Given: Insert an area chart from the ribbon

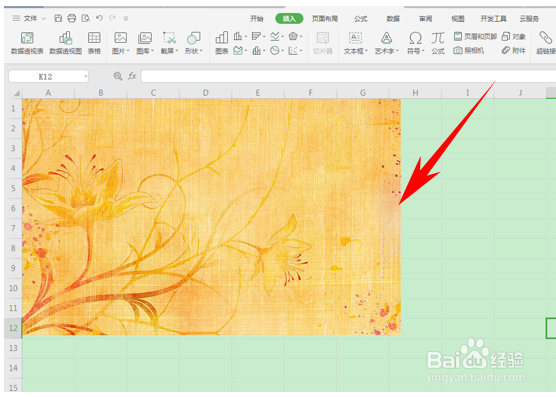Looking at the screenshot, I should (x=240, y=51).
